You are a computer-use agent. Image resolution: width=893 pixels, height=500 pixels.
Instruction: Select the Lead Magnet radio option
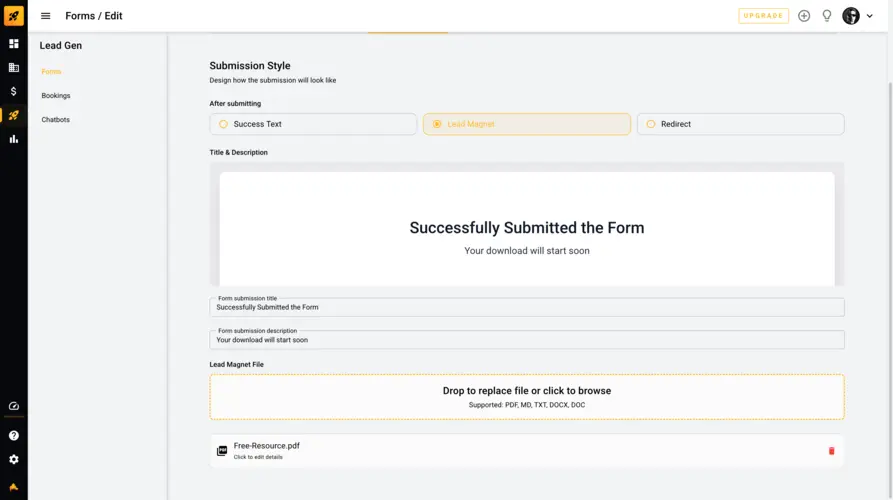tap(526, 124)
